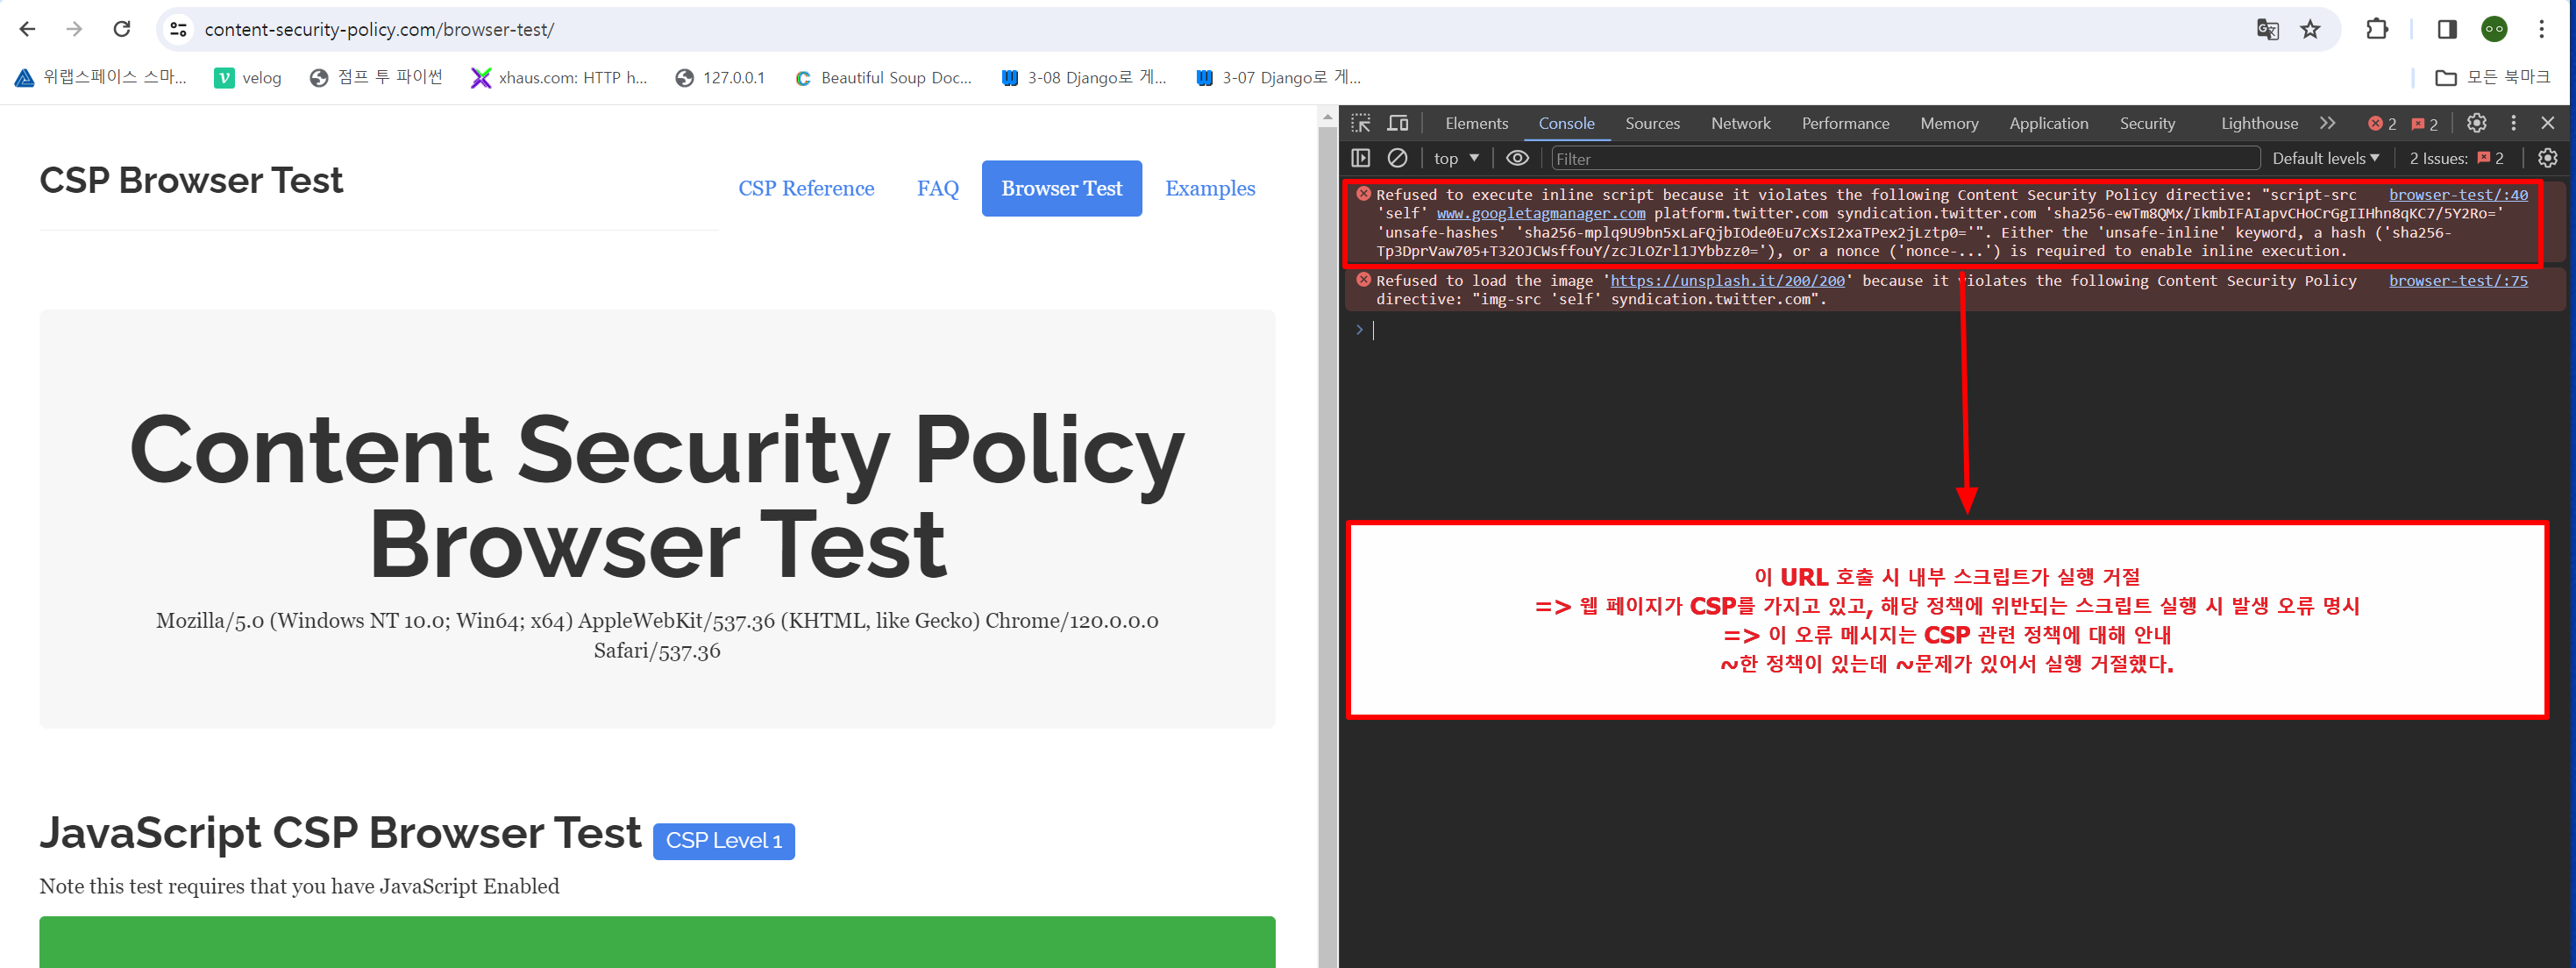Expand the top JavaScript context dropdown

(1456, 158)
